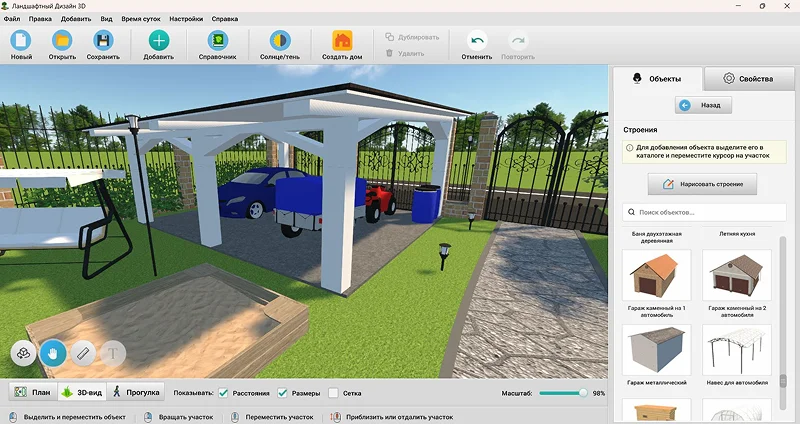Image resolution: width=800 pixels, height=424 pixels.
Task: Select the hand pan tool in viewport
Action: click(53, 353)
